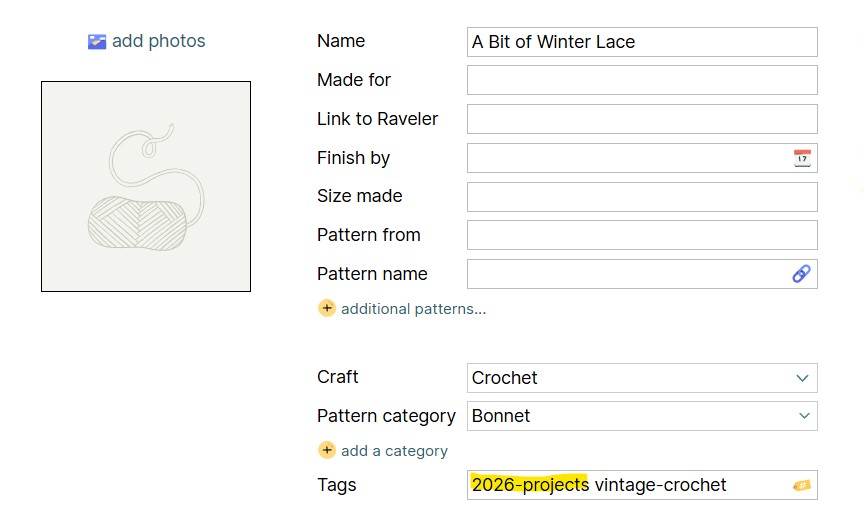Screen dimensions: 863x527
Task: Click the yarn ball placeholder photo
Action: (x=146, y=187)
